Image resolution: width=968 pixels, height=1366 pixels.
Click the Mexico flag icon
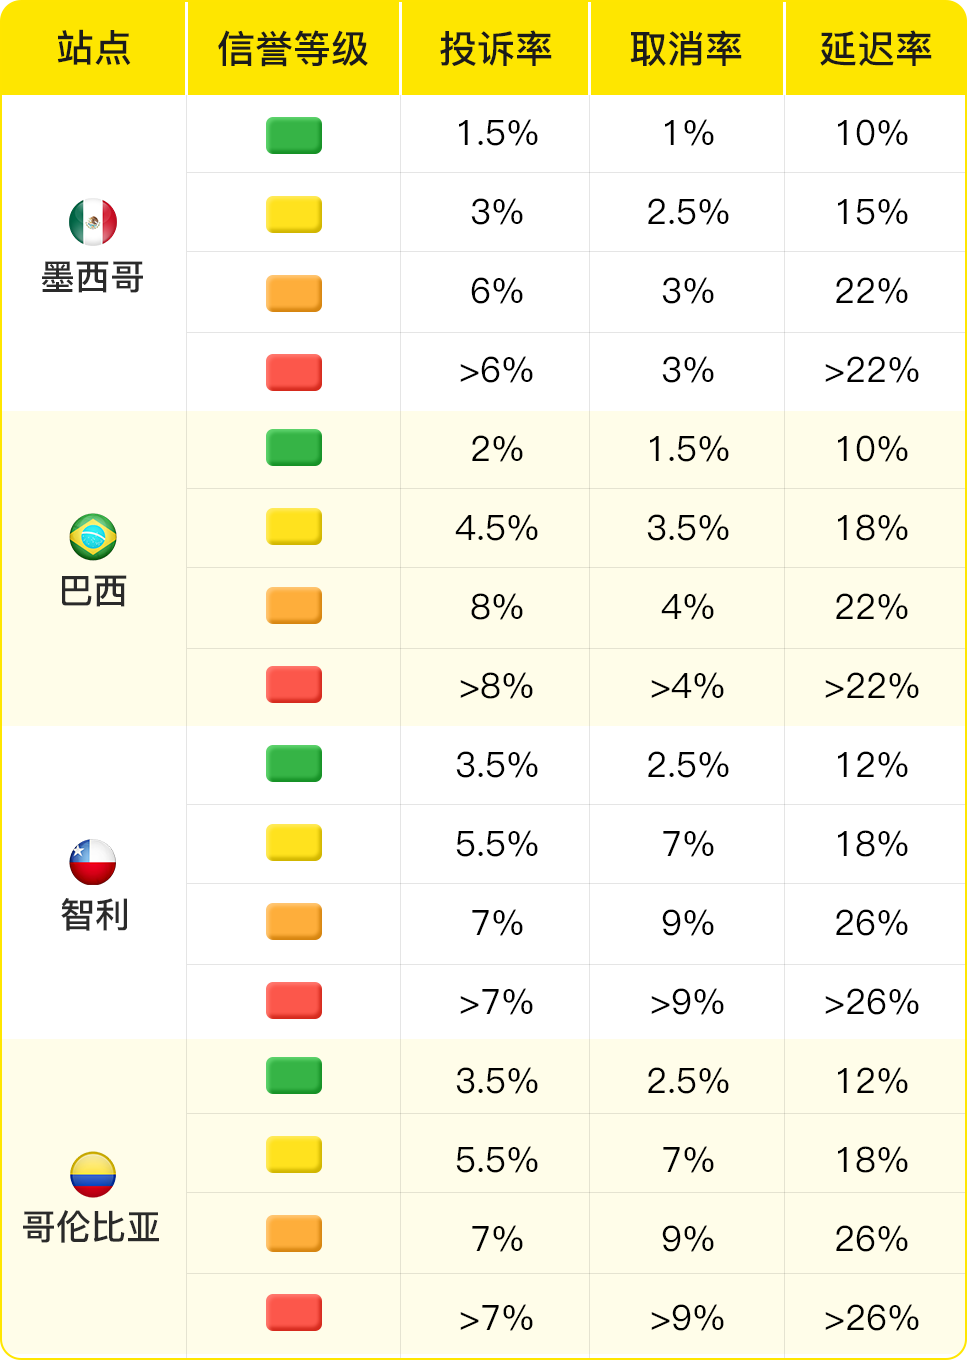point(93,222)
